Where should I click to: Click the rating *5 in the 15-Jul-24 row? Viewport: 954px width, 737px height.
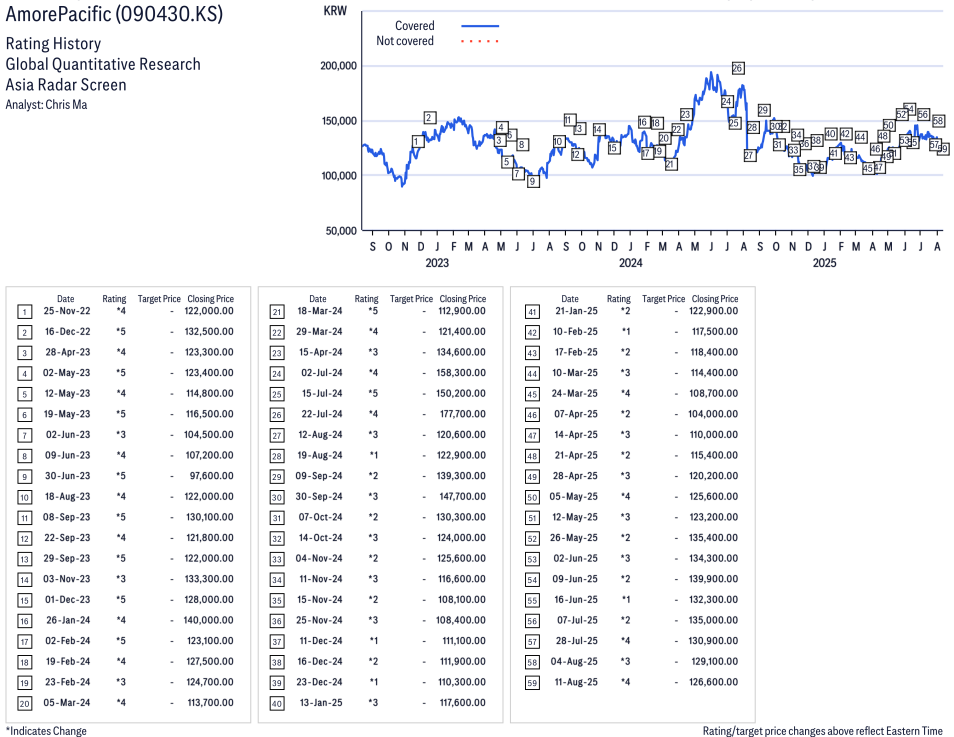click(373, 393)
